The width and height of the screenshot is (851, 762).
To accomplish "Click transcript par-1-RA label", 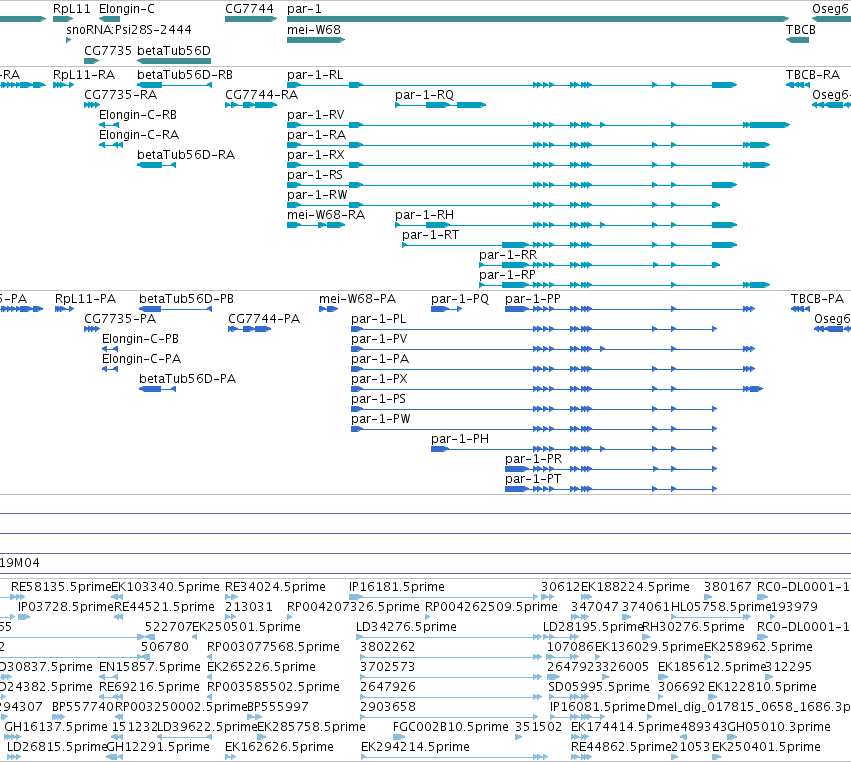I will [316, 135].
